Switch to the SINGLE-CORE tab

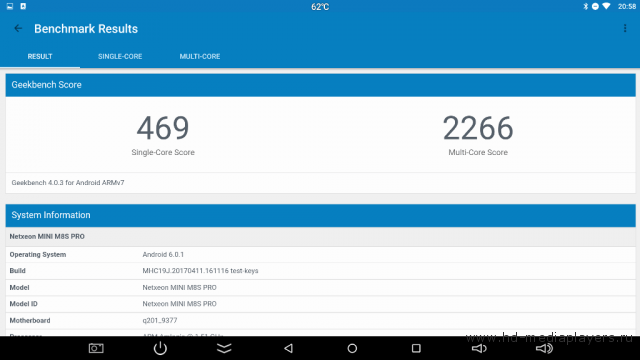coord(120,56)
